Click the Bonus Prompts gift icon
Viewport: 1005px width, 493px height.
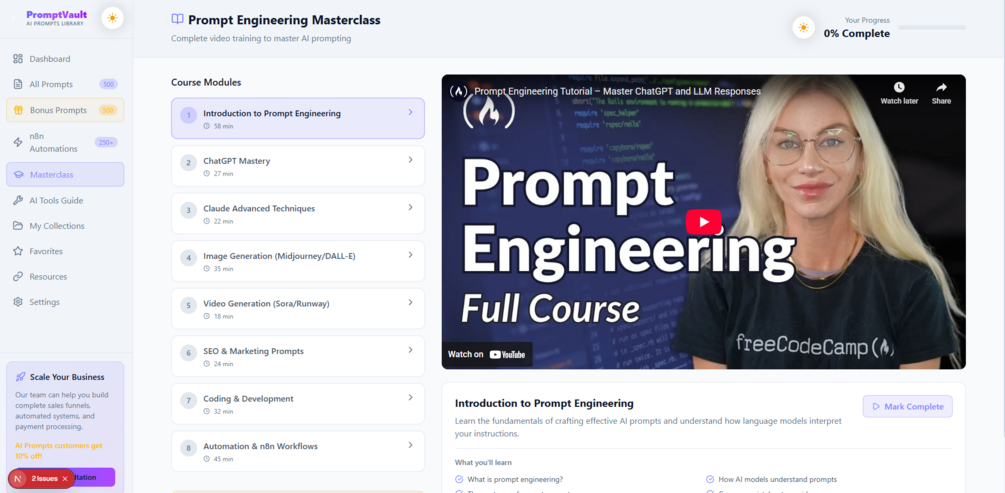tap(18, 110)
